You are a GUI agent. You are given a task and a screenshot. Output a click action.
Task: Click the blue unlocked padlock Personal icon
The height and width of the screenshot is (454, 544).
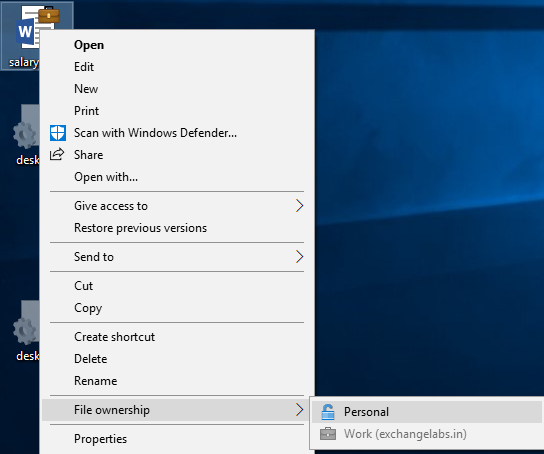pyautogui.click(x=328, y=412)
